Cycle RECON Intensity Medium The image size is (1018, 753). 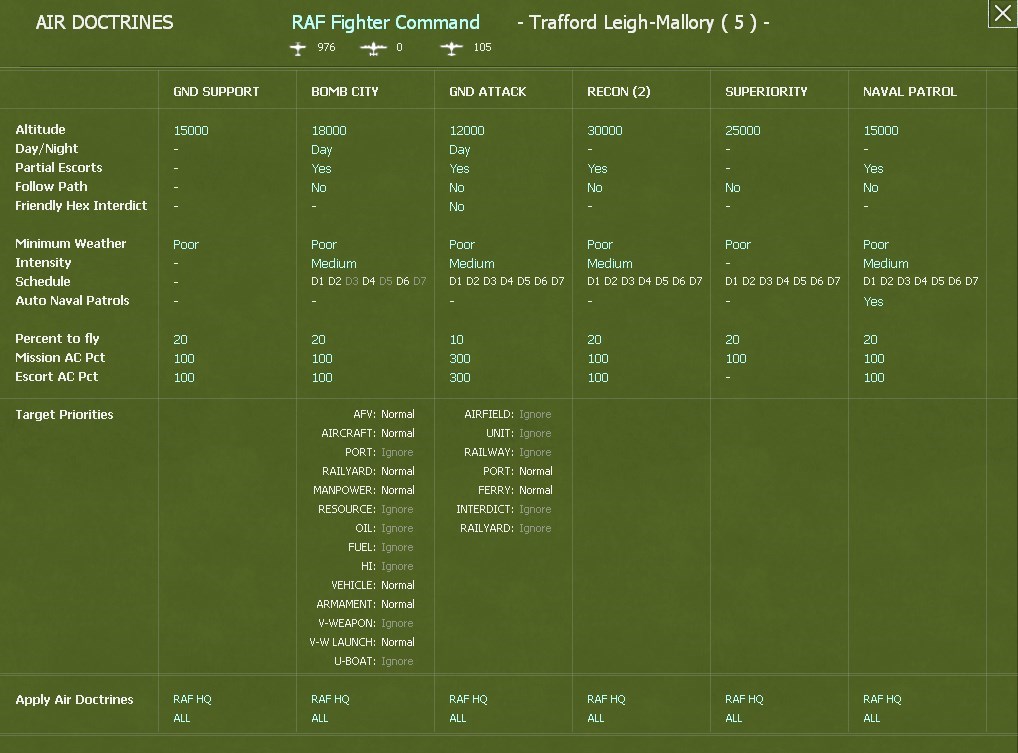(x=610, y=264)
